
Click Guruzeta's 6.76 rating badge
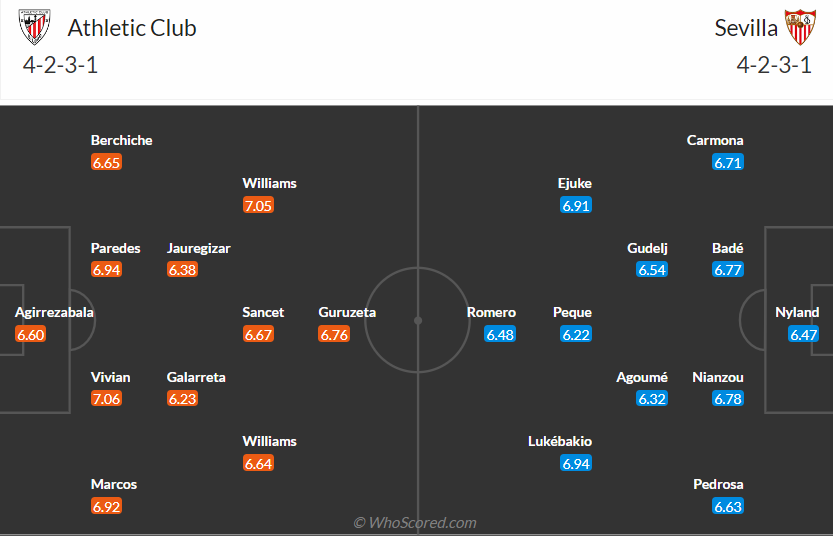pyautogui.click(x=334, y=335)
